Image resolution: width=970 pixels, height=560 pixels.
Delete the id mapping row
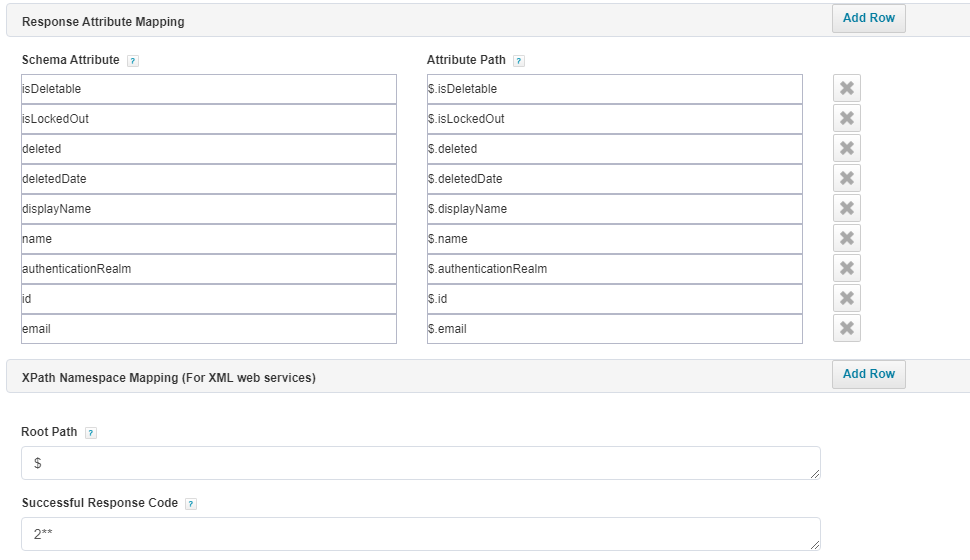click(846, 299)
